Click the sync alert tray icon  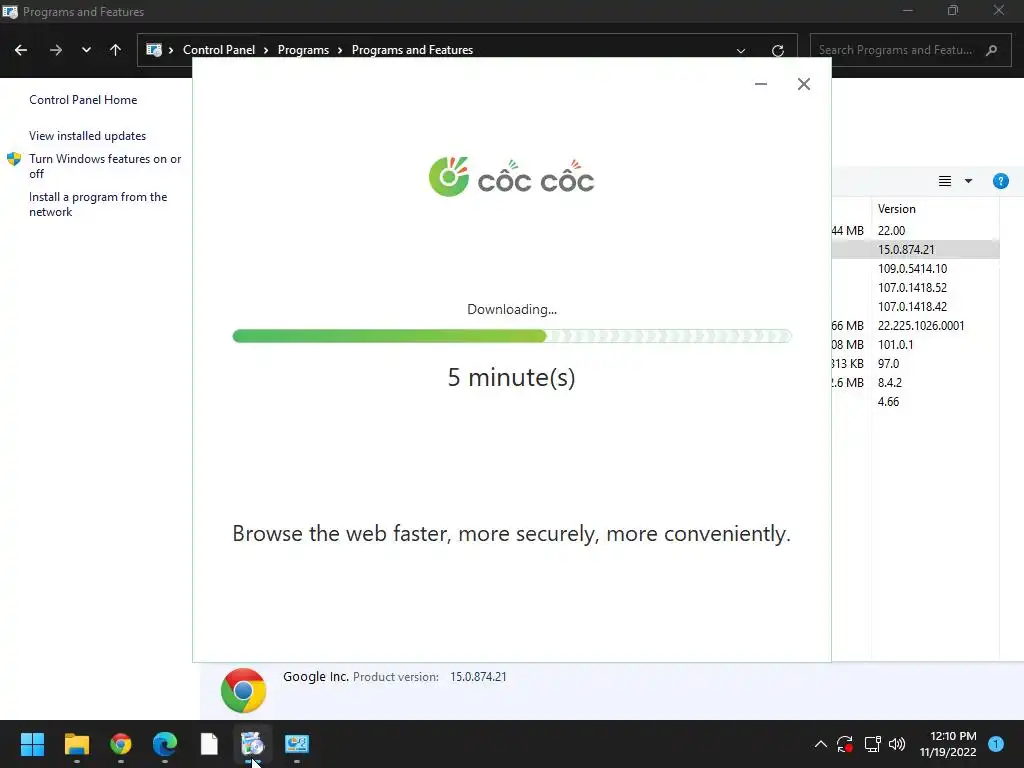click(844, 744)
